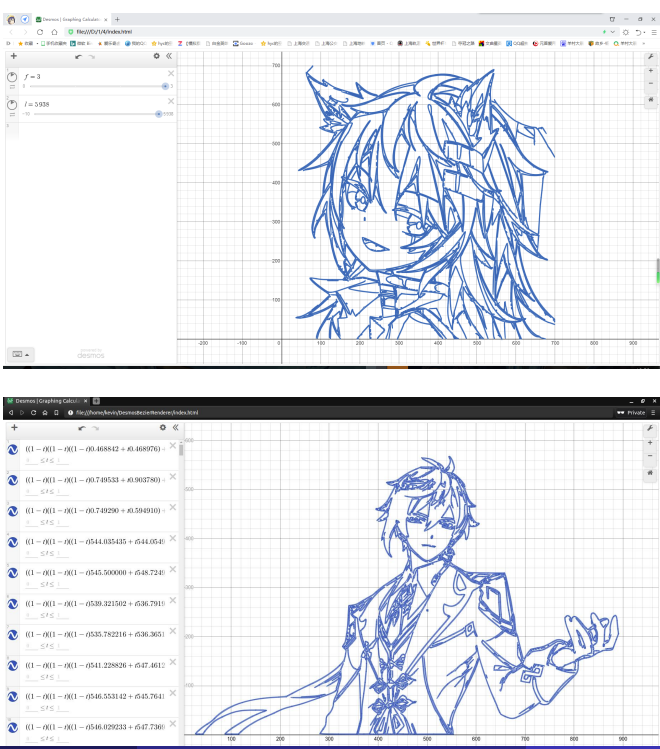The height and width of the screenshot is (749, 660).
Task: Delete the 0.468842 expression row
Action: (x=173, y=446)
